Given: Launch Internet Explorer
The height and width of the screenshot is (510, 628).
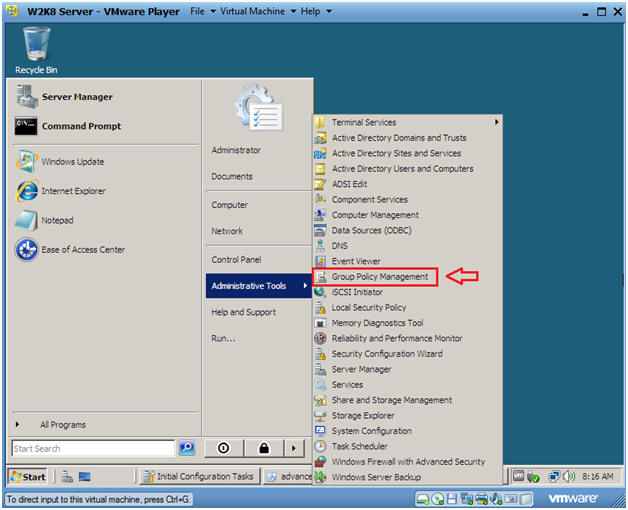Looking at the screenshot, I should (61, 191).
